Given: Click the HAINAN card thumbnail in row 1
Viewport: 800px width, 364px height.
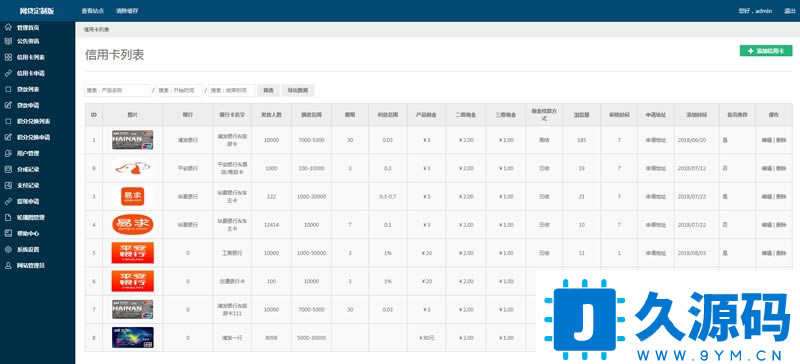Looking at the screenshot, I should point(133,139).
